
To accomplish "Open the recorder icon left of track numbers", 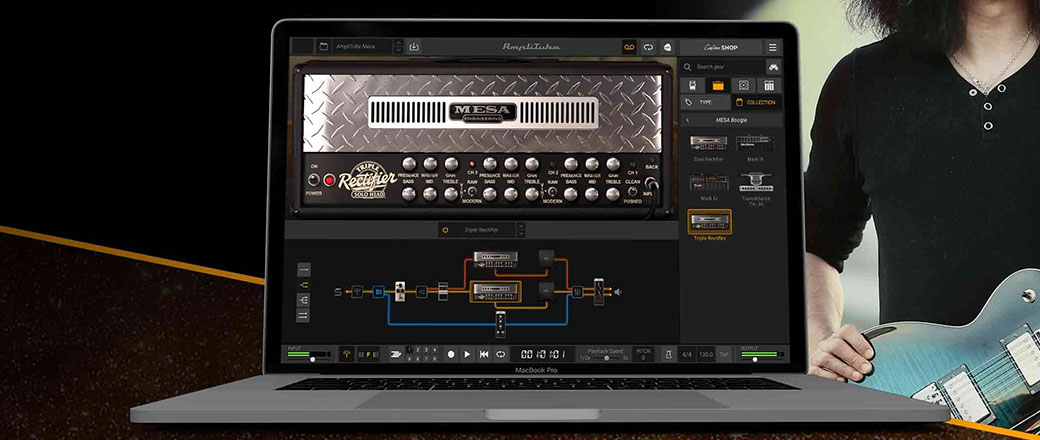I will [396, 354].
